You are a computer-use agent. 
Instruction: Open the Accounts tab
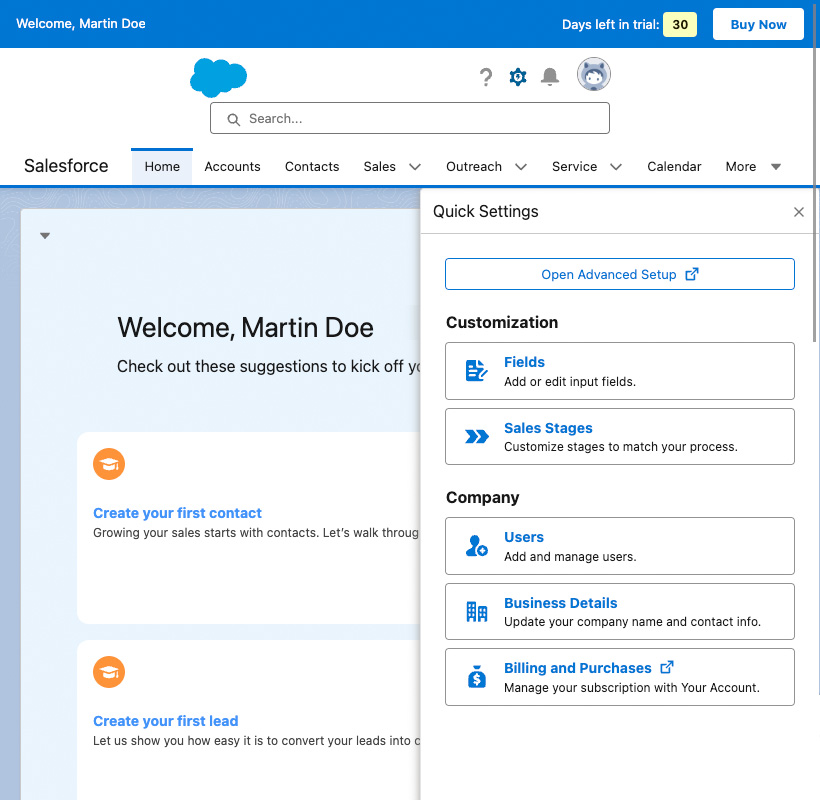232,166
